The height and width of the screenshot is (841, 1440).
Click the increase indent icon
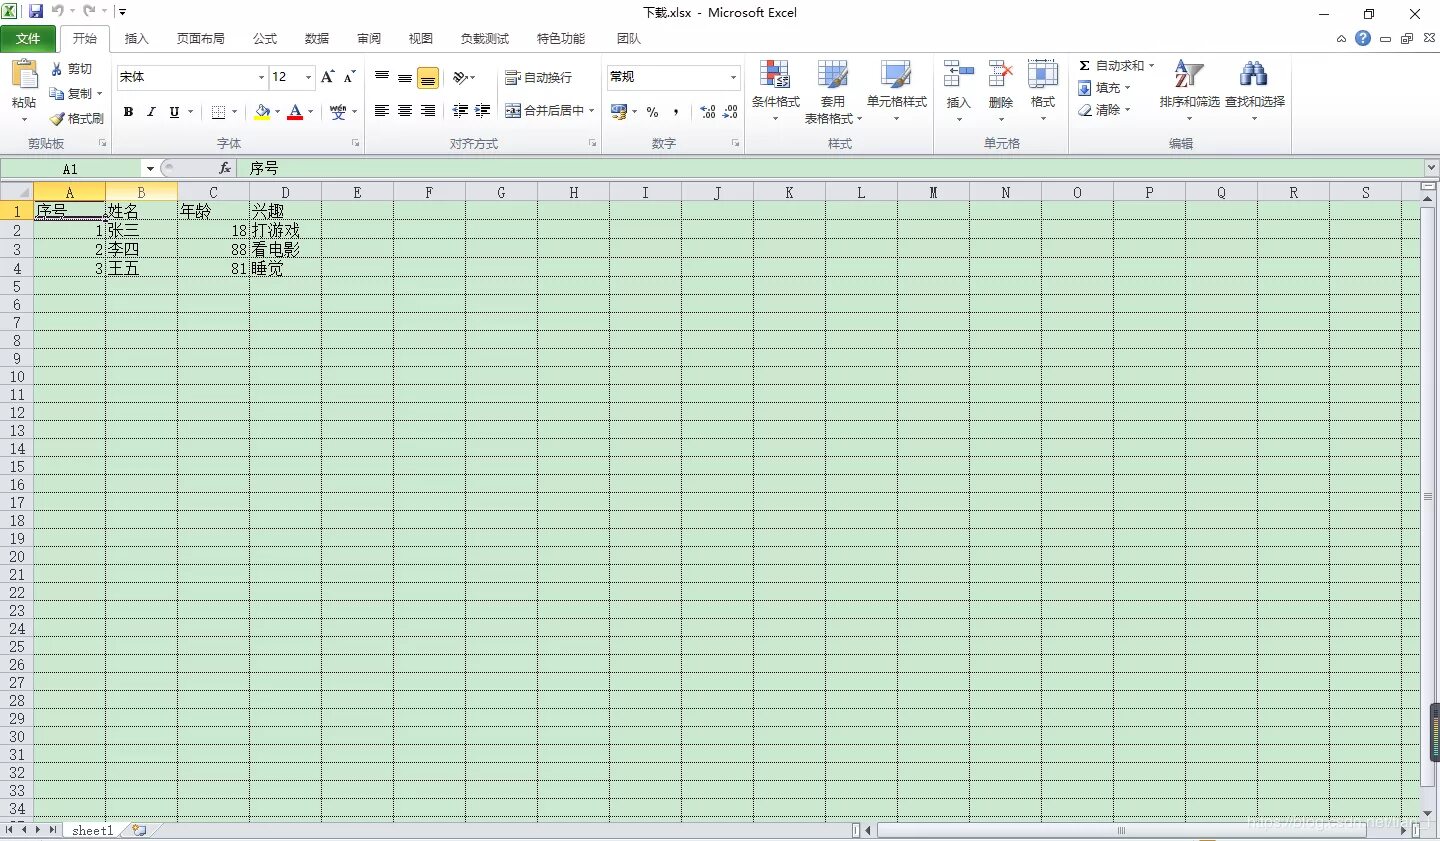click(x=482, y=111)
